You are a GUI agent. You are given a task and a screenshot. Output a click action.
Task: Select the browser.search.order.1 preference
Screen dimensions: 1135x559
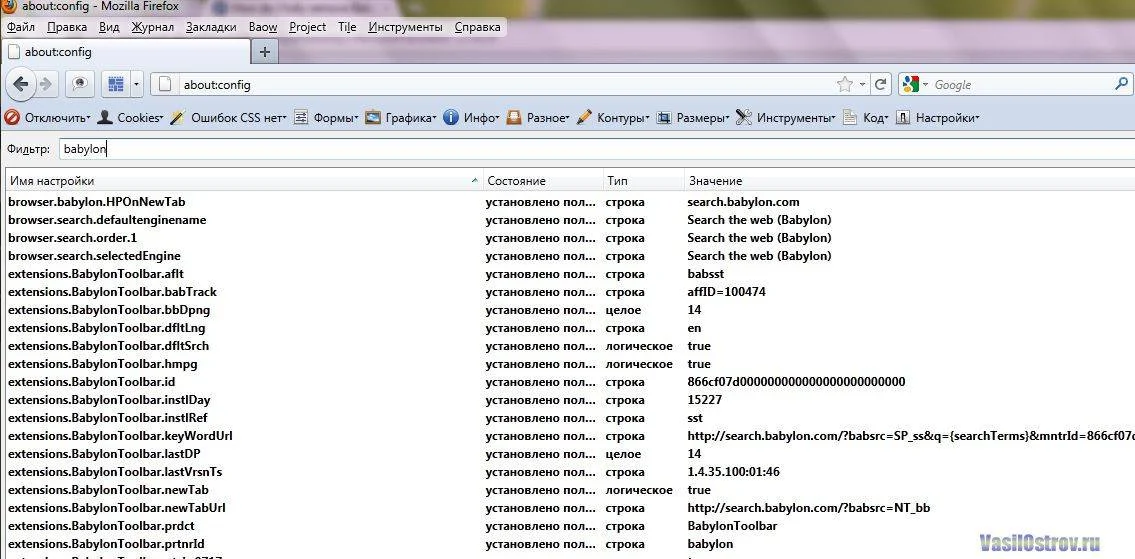click(x=570, y=238)
